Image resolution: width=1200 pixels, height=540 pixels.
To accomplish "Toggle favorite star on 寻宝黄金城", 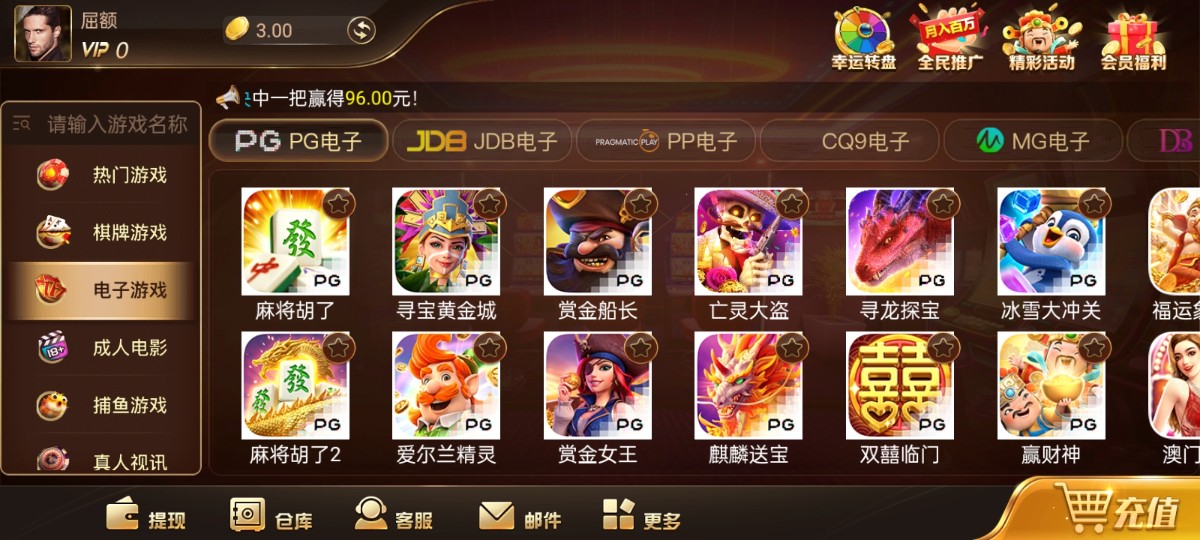I will [489, 204].
